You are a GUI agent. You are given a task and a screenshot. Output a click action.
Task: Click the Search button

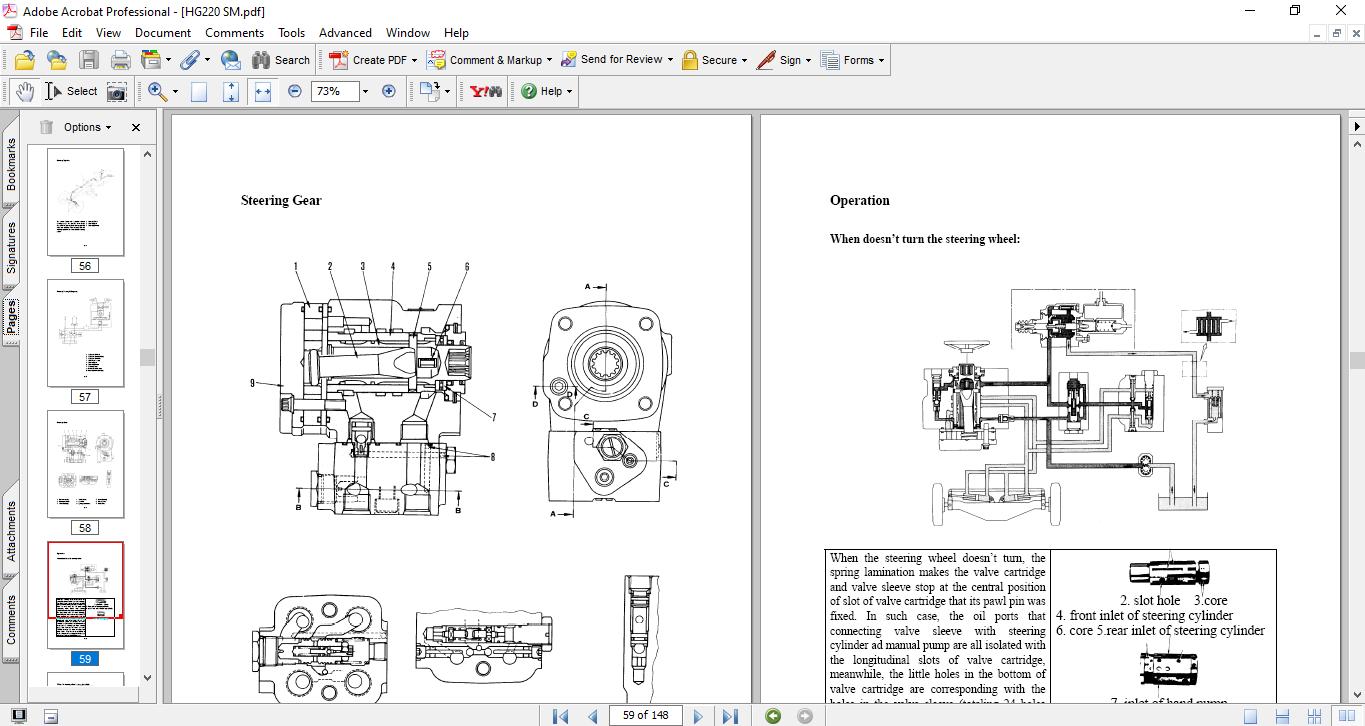click(281, 60)
